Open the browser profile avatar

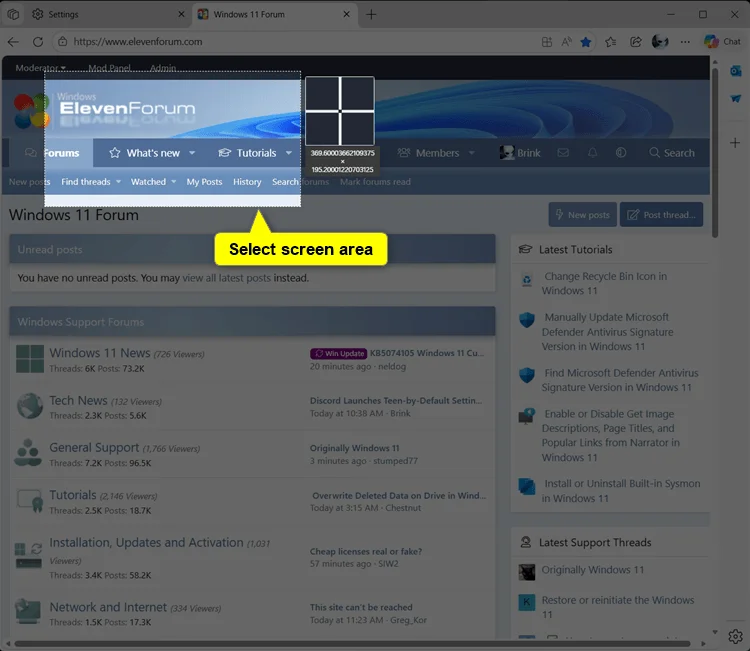660,42
